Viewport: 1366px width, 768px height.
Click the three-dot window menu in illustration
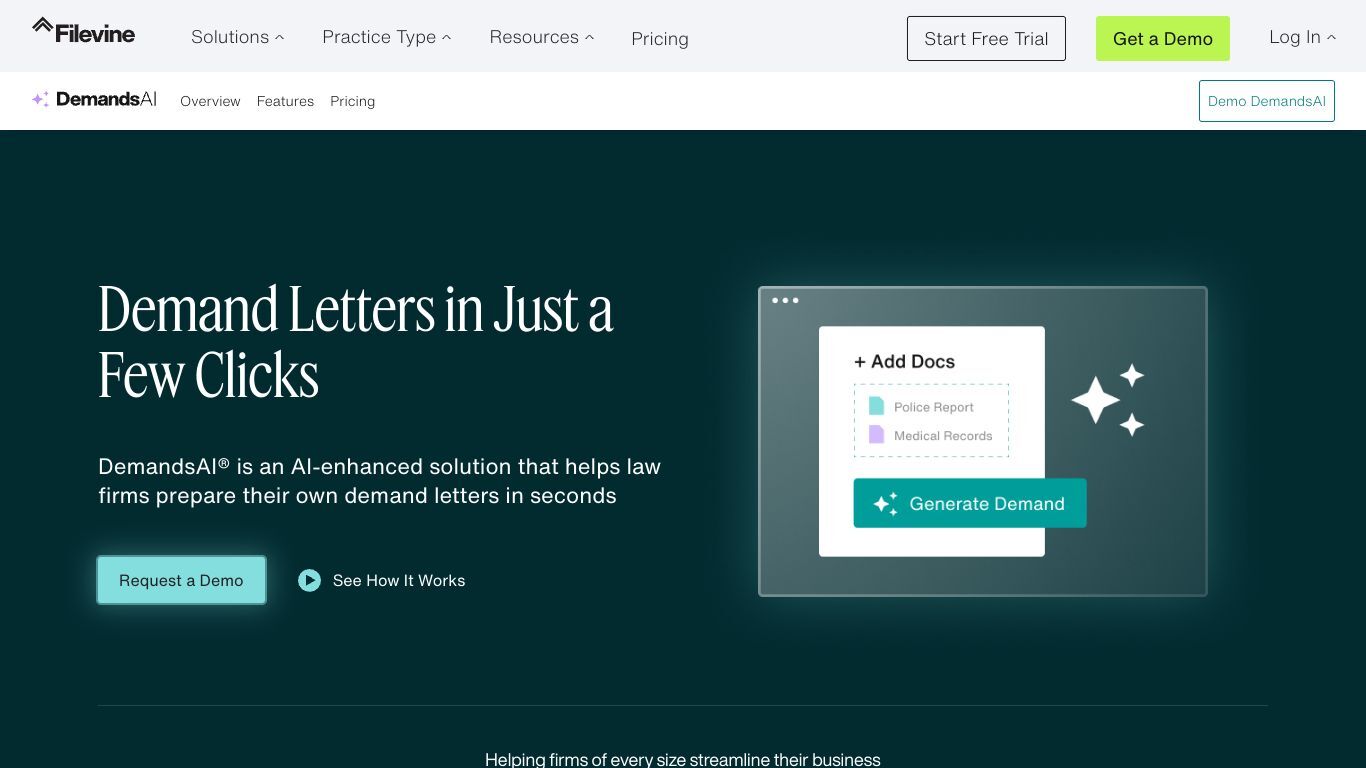785,300
